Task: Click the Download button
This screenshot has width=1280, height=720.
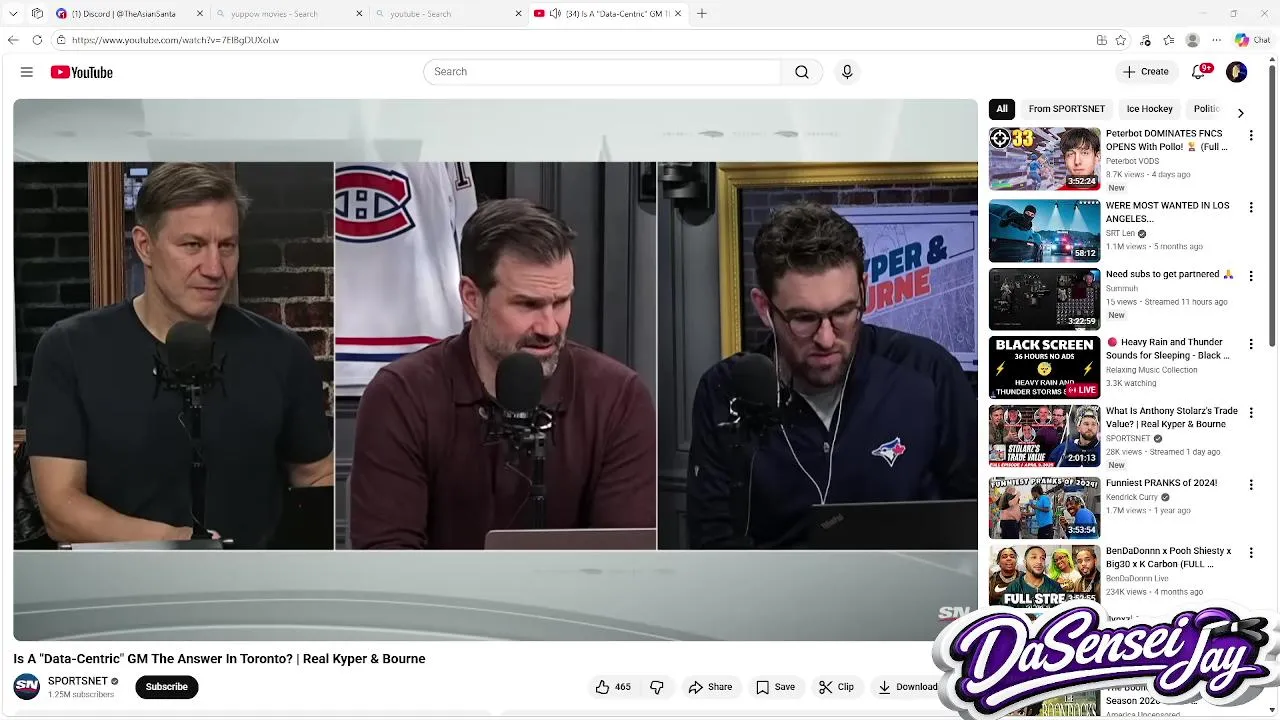Action: point(908,687)
